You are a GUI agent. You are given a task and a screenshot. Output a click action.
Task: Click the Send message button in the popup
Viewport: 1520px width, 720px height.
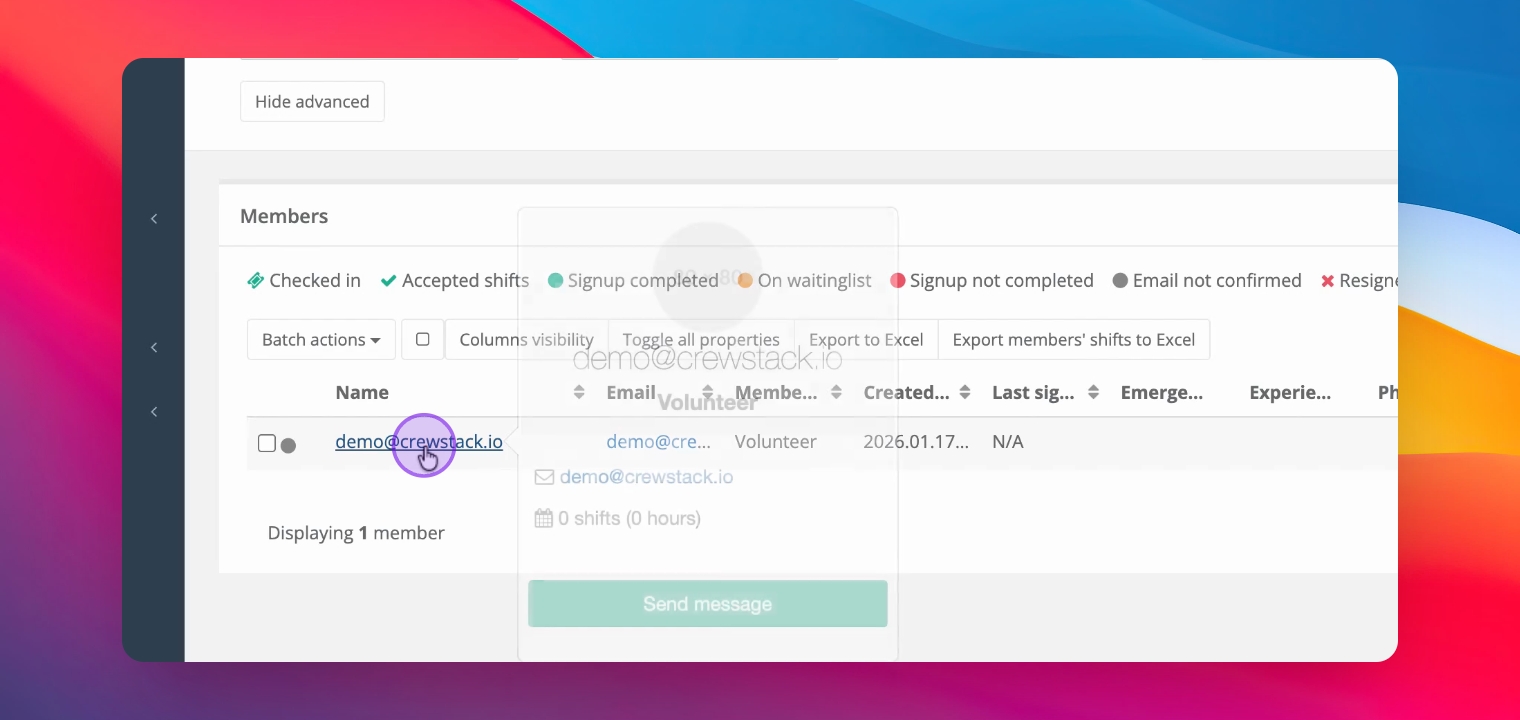[x=708, y=604]
